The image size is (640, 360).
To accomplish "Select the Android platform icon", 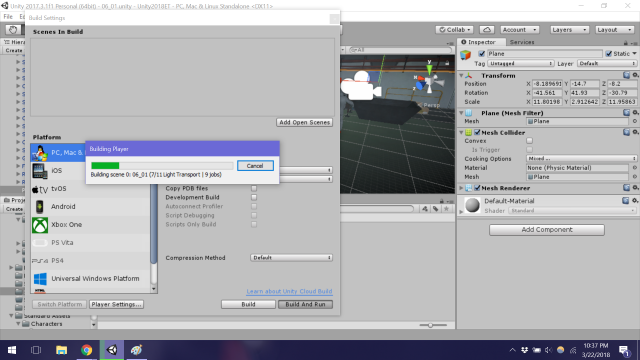I will pyautogui.click(x=40, y=207).
